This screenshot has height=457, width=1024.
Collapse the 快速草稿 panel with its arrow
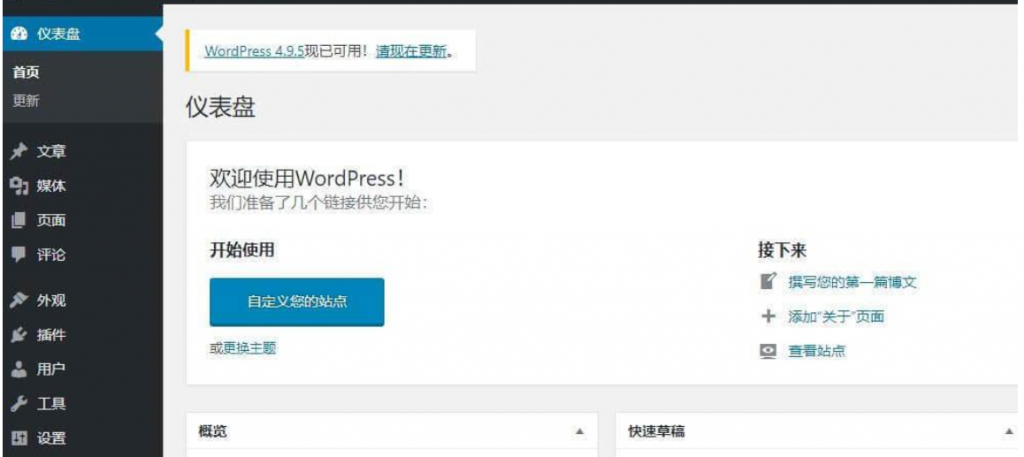pos(1008,432)
